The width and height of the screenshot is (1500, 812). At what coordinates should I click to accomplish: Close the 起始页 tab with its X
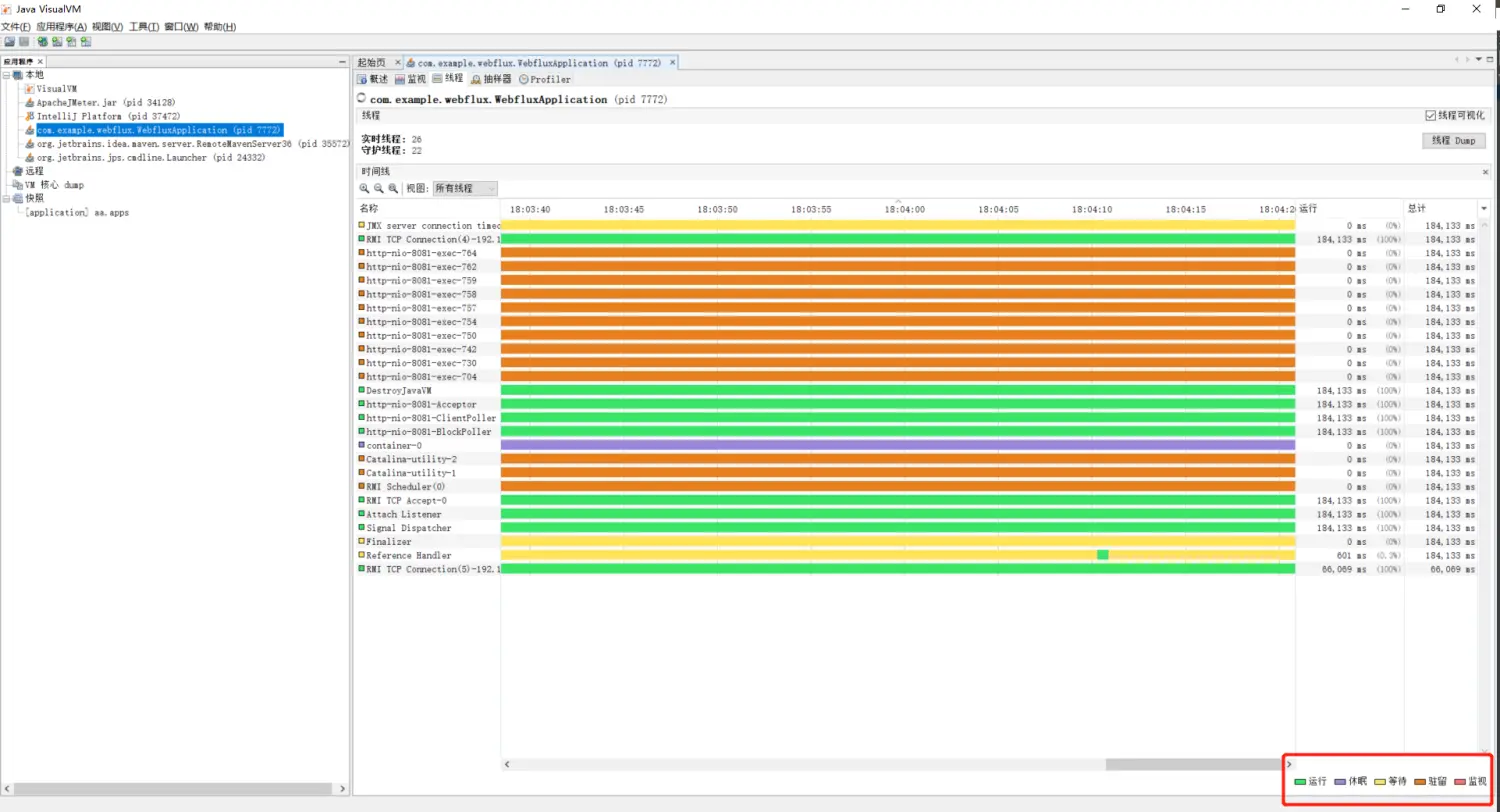coord(397,62)
